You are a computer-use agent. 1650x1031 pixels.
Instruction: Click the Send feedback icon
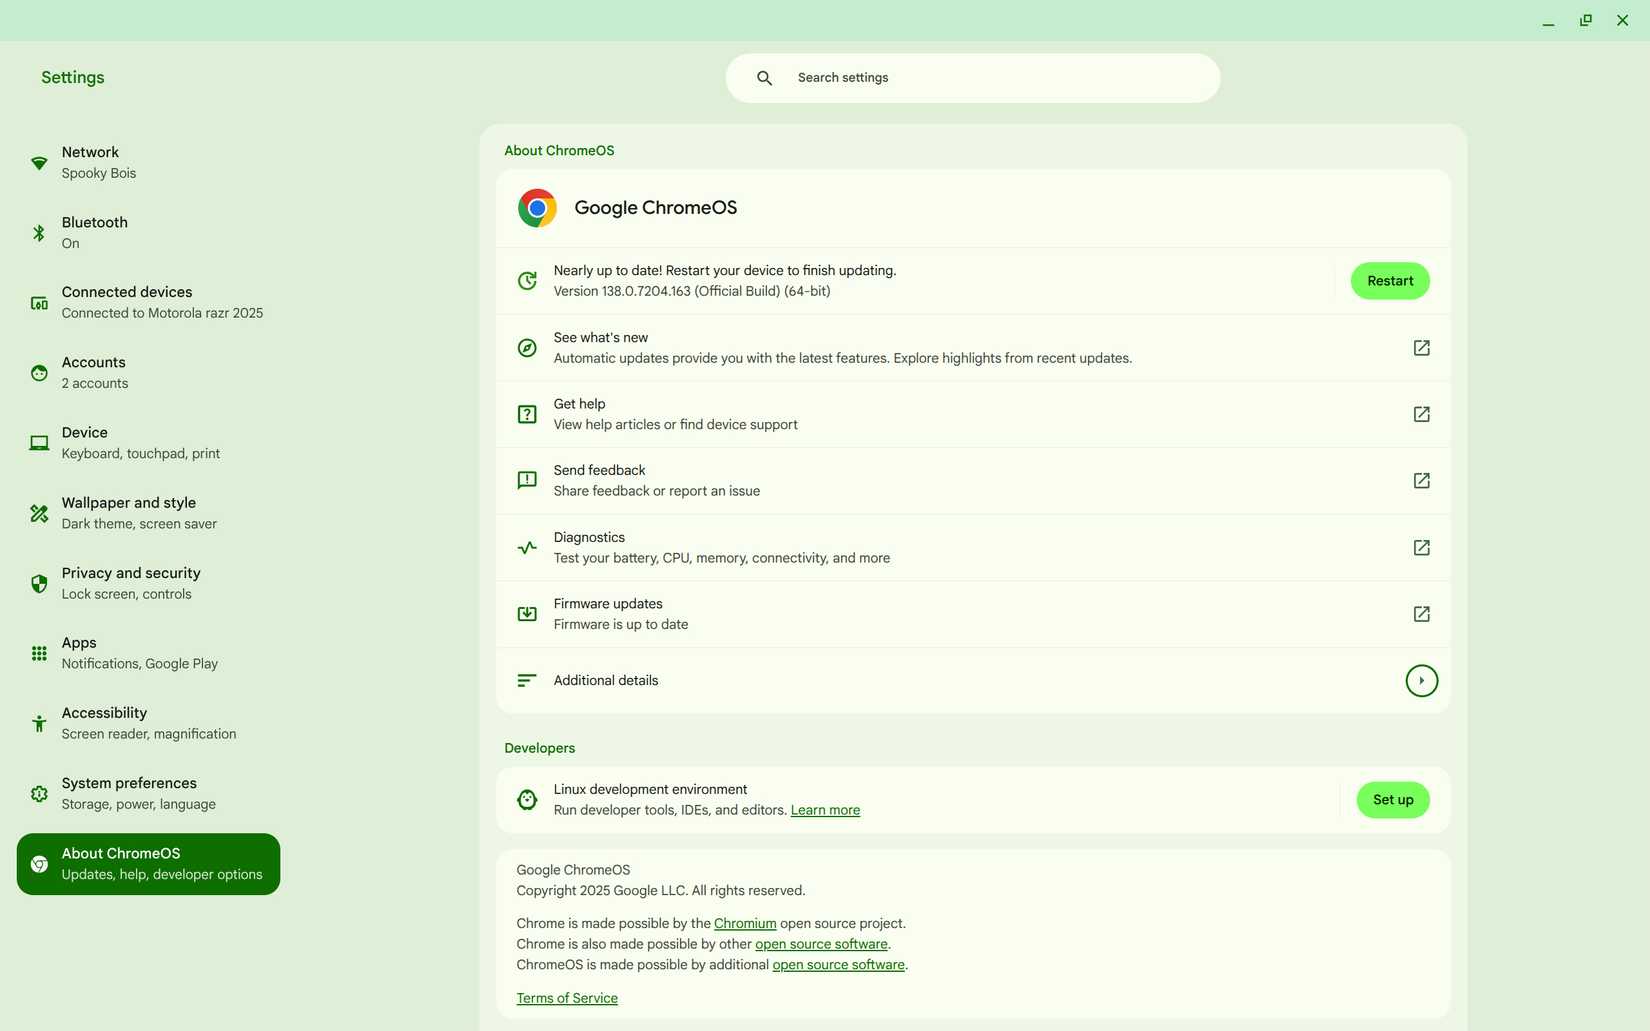pyautogui.click(x=526, y=480)
